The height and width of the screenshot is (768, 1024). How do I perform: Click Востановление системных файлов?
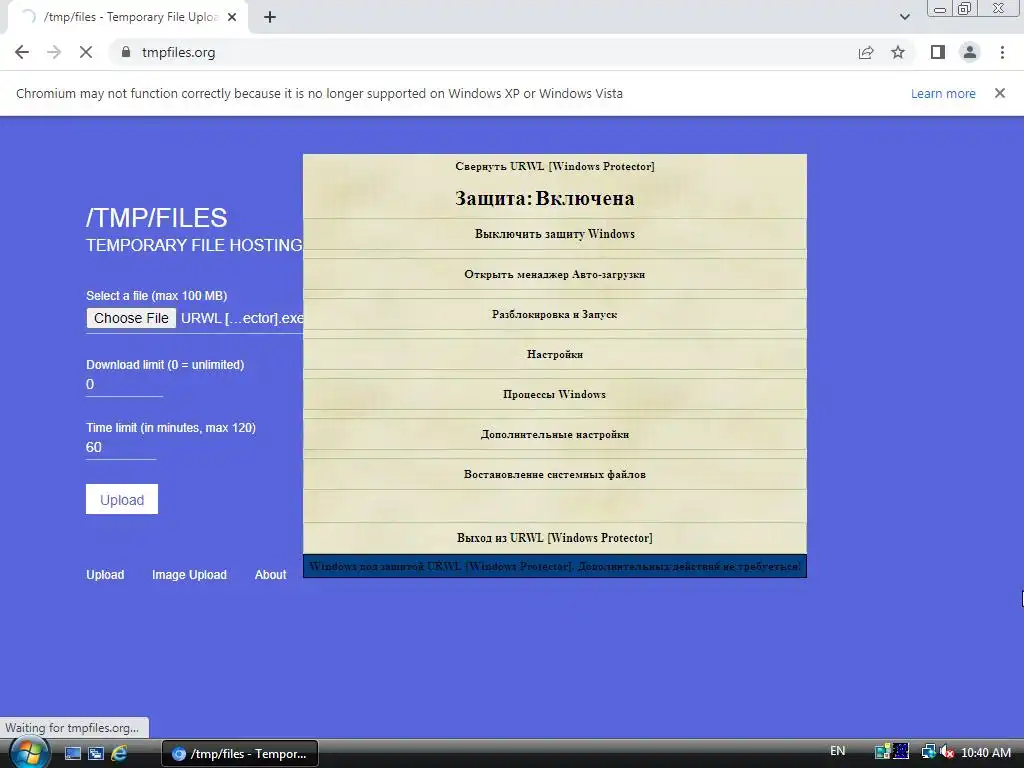pyautogui.click(x=554, y=474)
